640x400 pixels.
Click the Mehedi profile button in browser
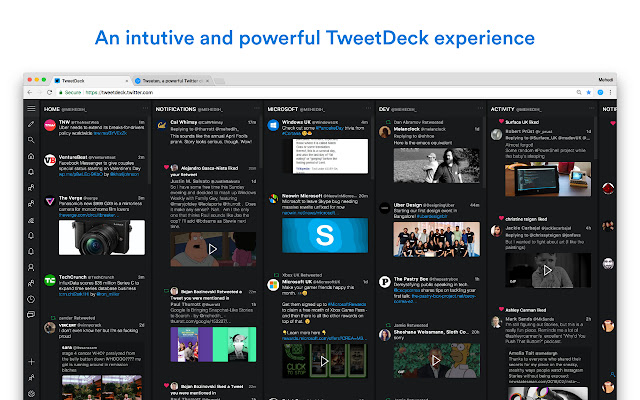tap(606, 80)
